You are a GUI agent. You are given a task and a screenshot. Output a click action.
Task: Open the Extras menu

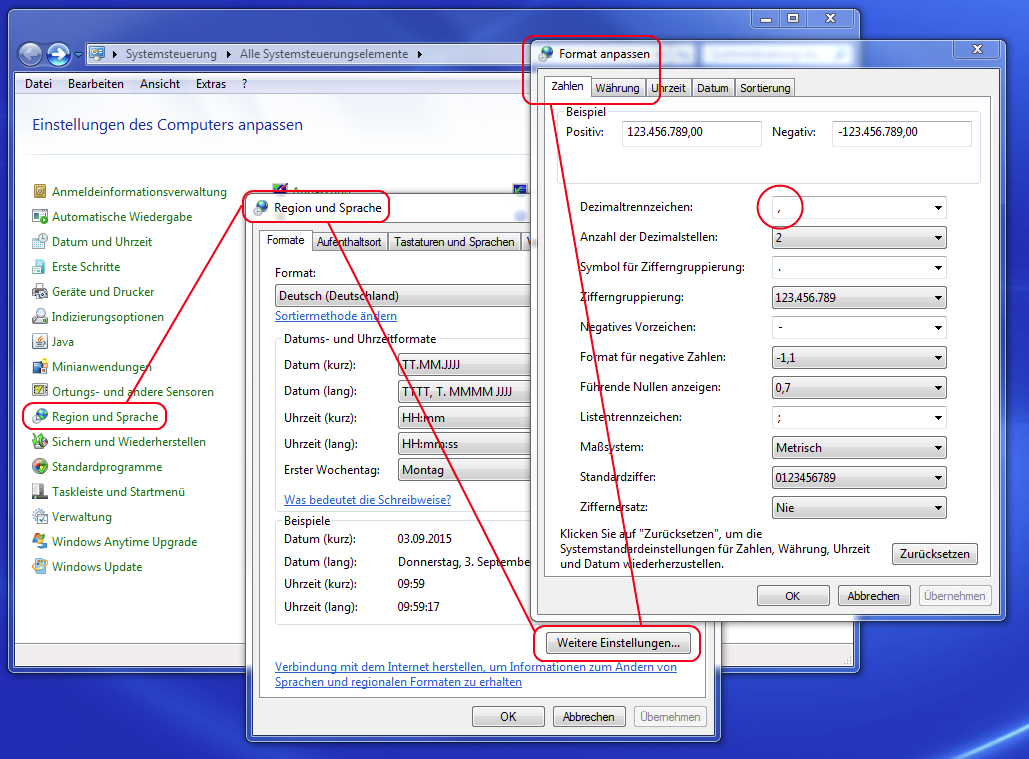211,84
